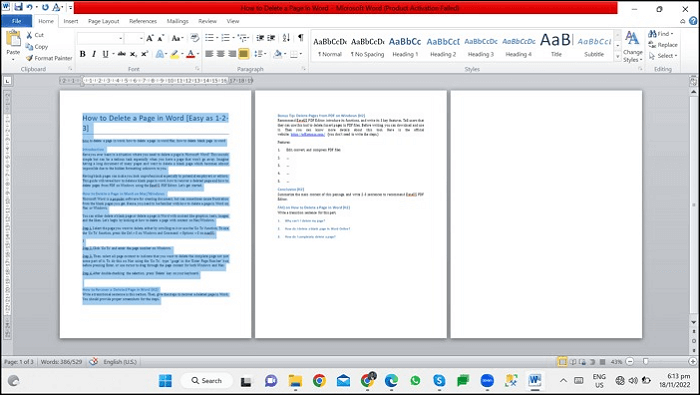700x395 pixels.
Task: Open the Font dialog launcher
Action: pyautogui.click(x=197, y=69)
